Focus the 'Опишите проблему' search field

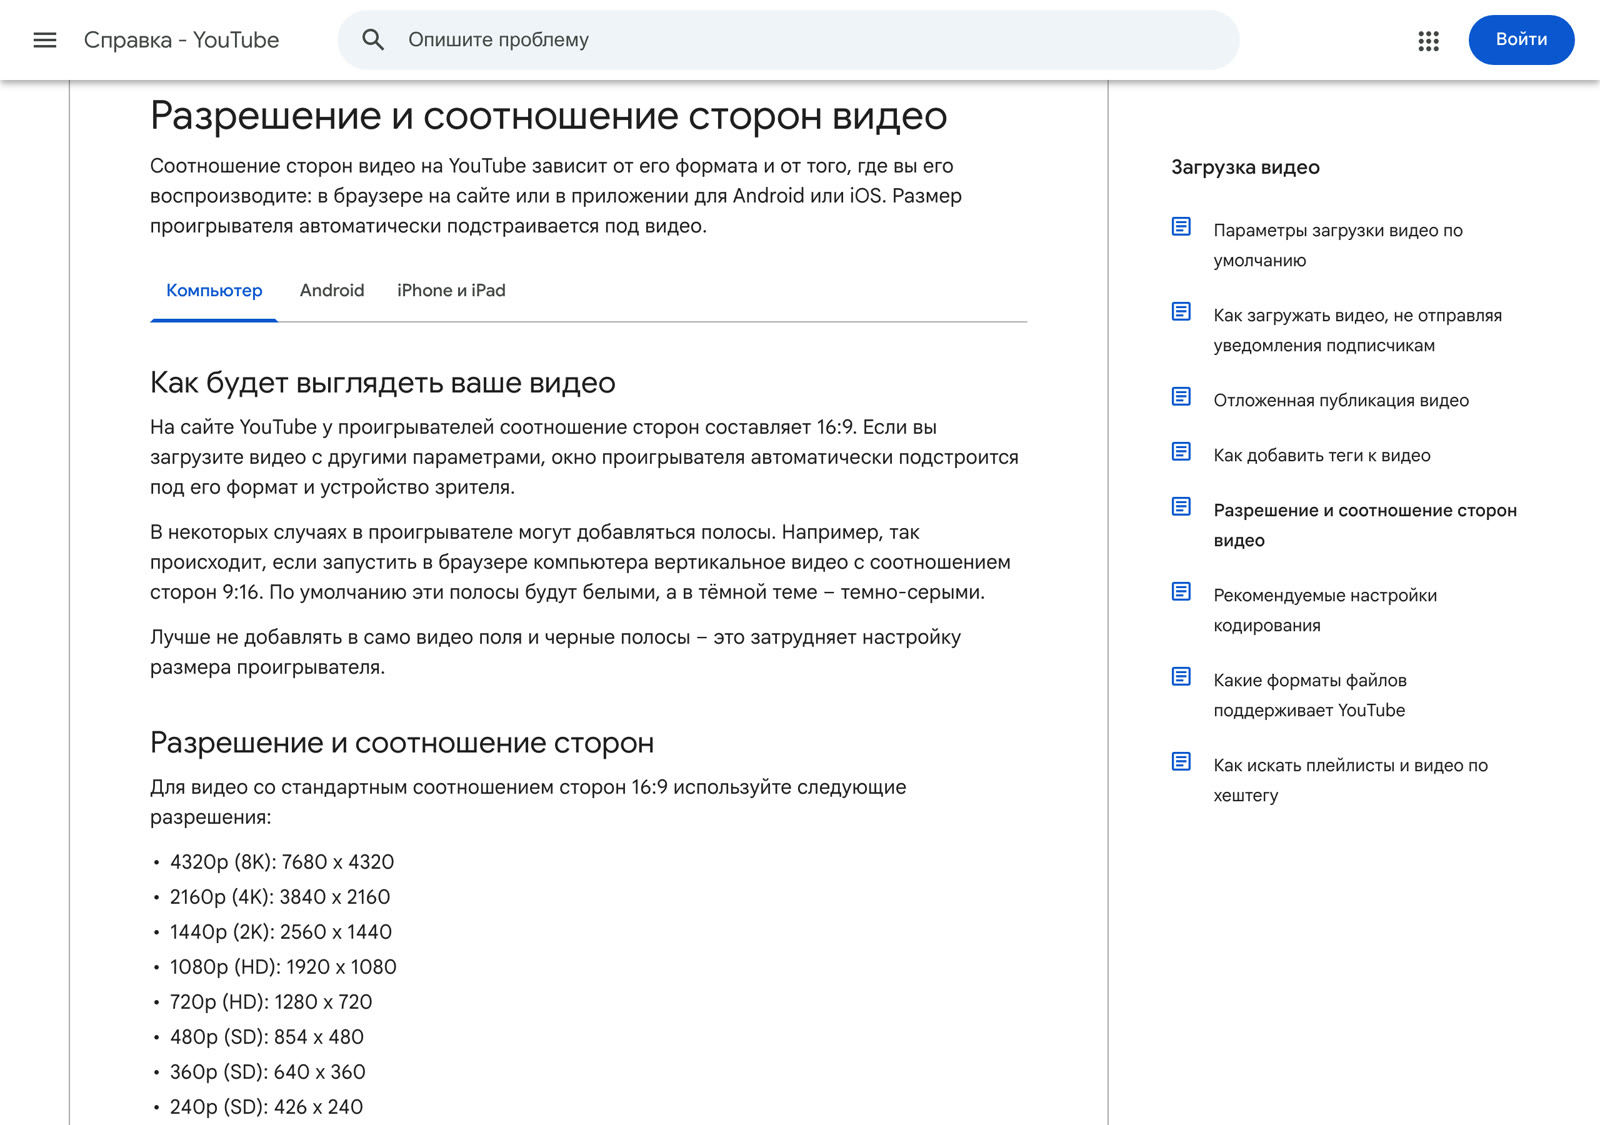pyautogui.click(x=788, y=40)
